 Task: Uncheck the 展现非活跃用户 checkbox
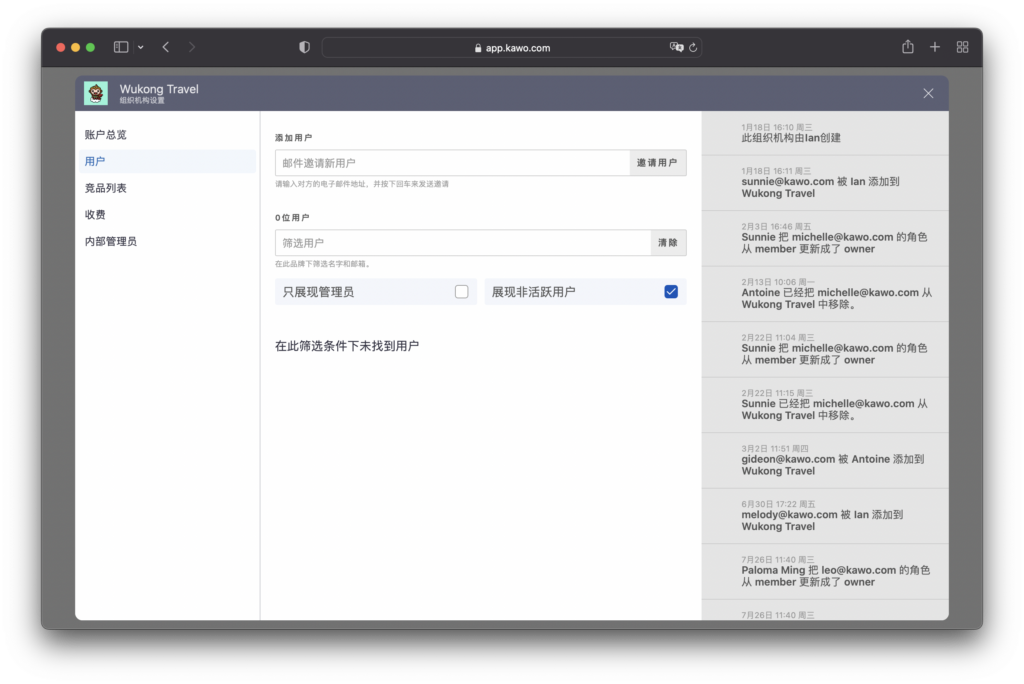click(670, 292)
